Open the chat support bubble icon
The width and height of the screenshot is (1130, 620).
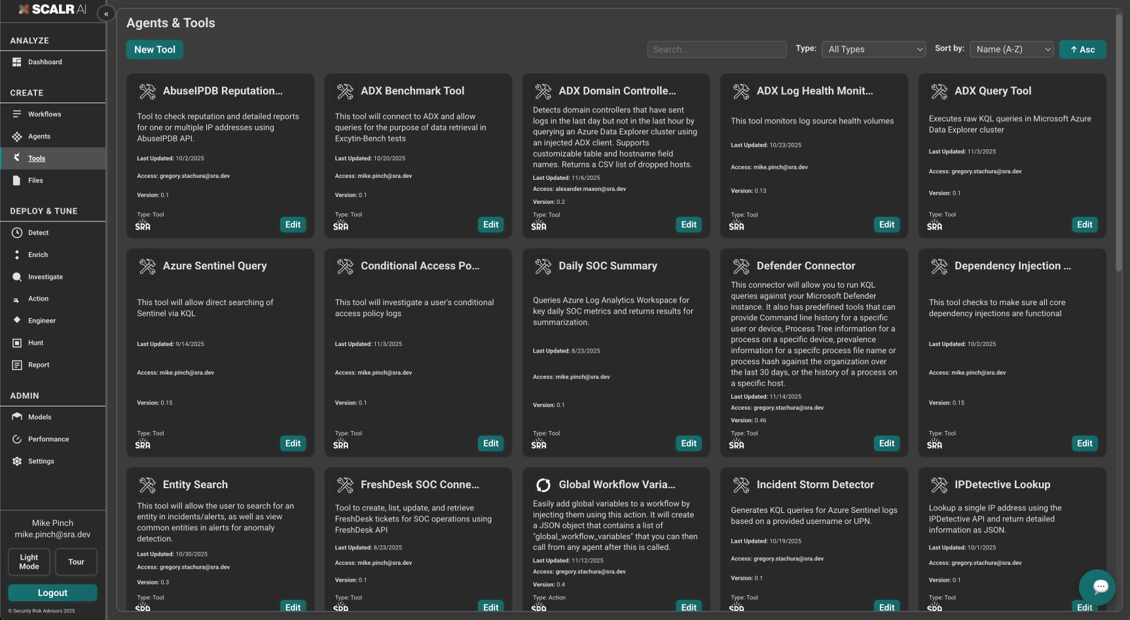click(1099, 587)
